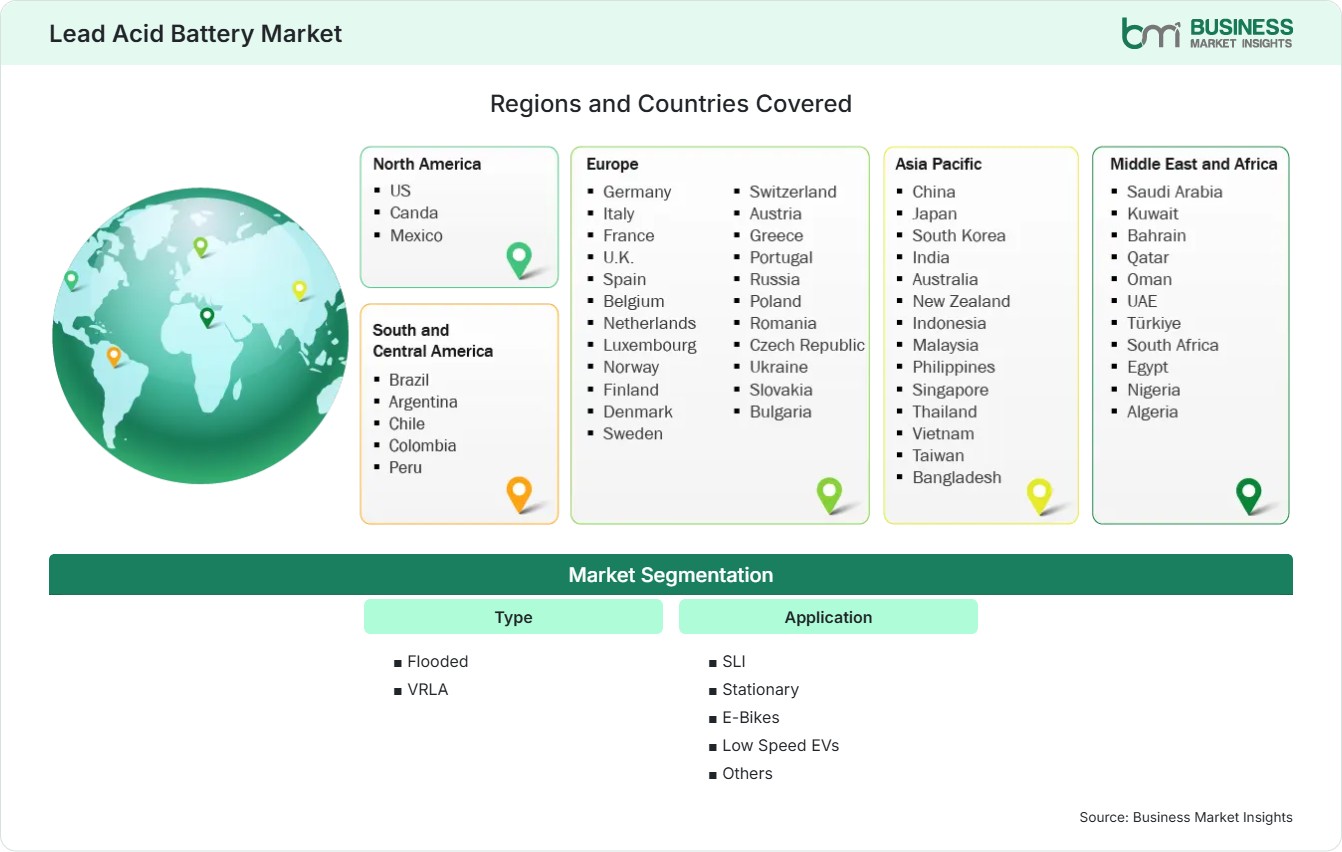The width and height of the screenshot is (1342, 852).
Task: Click the Lead Acid Battery Market title
Action: pos(196,34)
